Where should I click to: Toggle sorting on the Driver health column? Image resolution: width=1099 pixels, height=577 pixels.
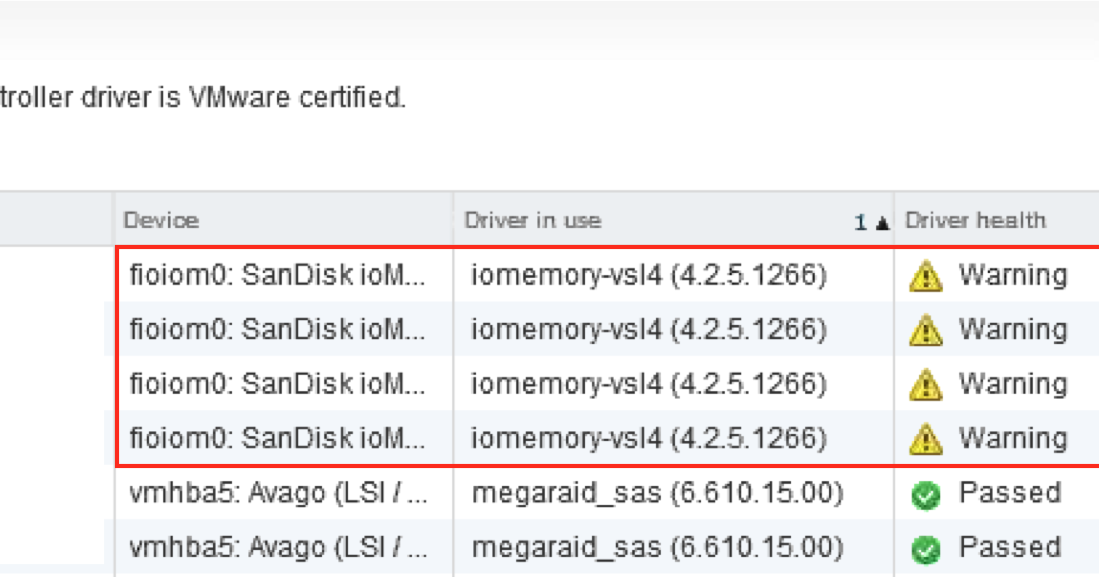[x=973, y=220]
